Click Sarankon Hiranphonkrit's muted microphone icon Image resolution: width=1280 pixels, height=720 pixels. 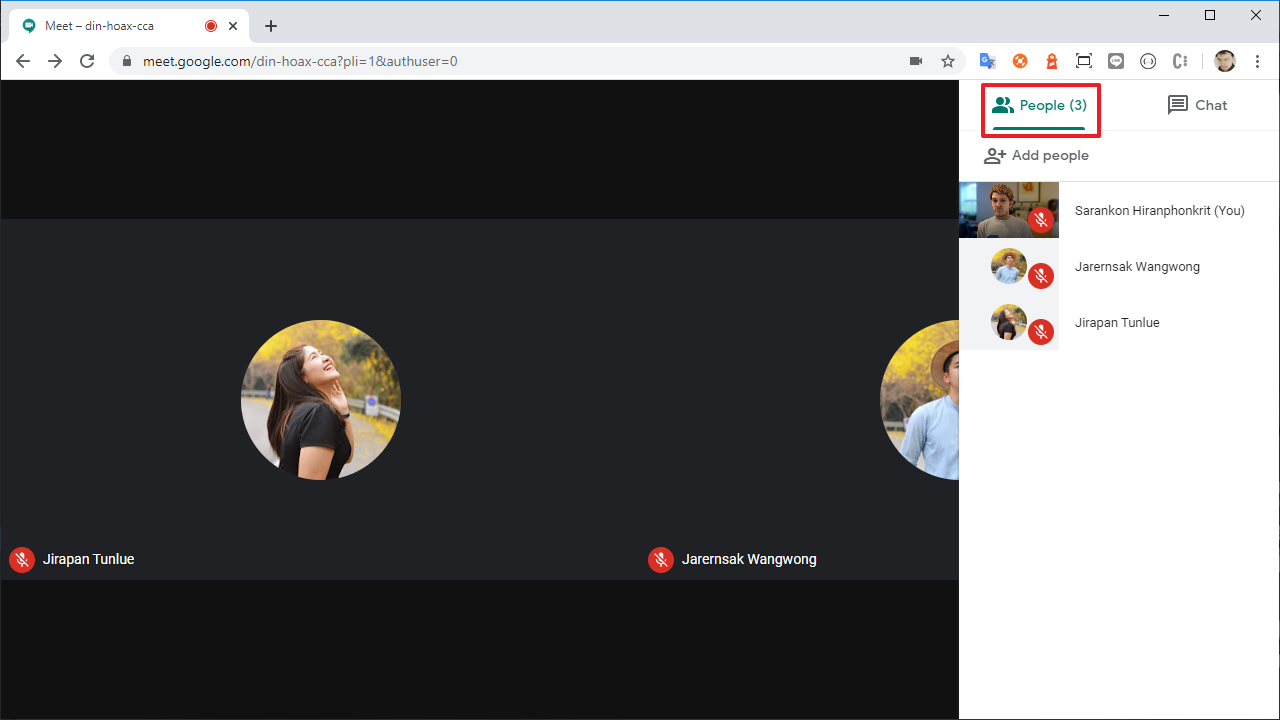(x=1041, y=221)
